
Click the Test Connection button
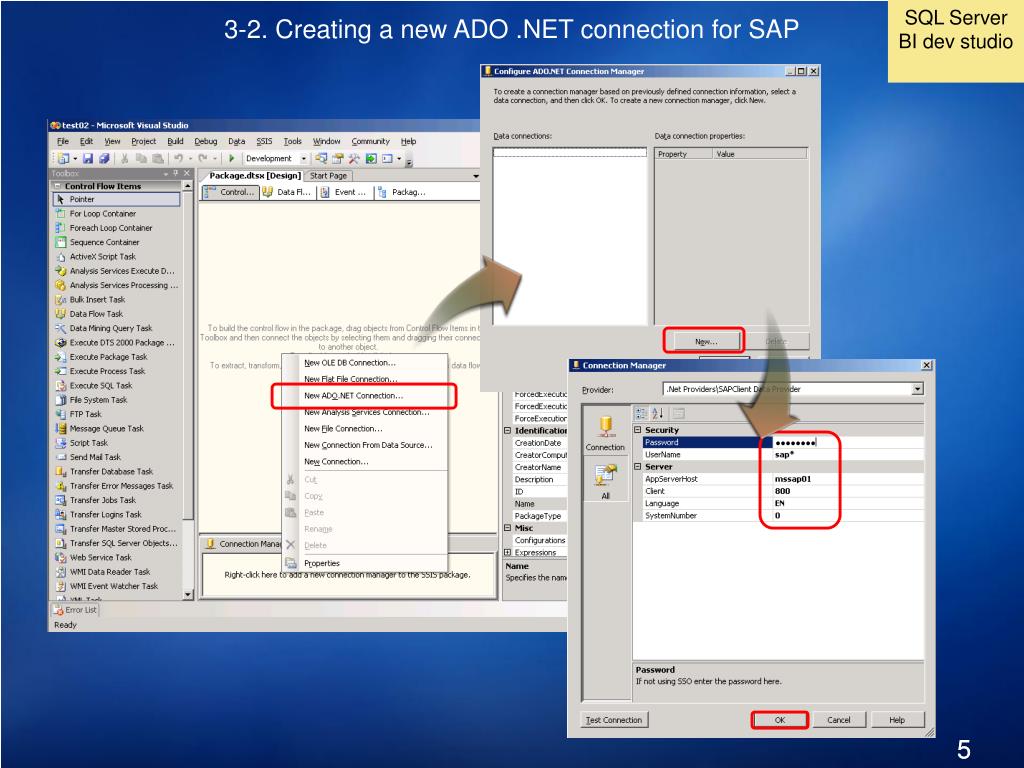614,720
